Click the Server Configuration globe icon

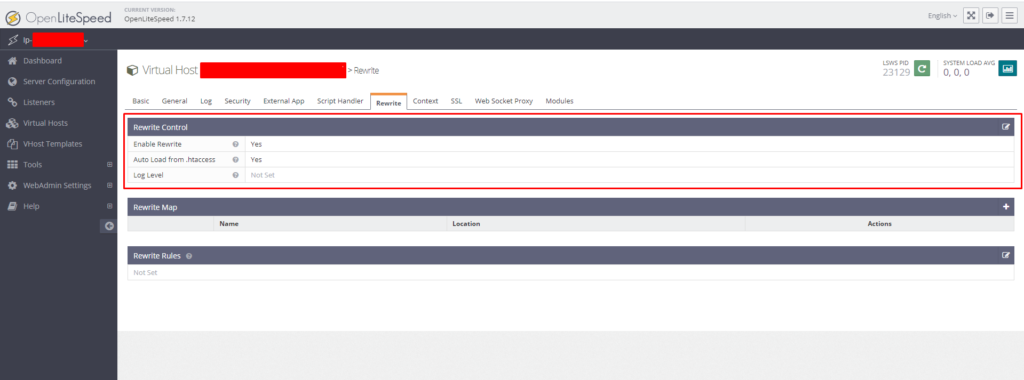click(x=11, y=82)
